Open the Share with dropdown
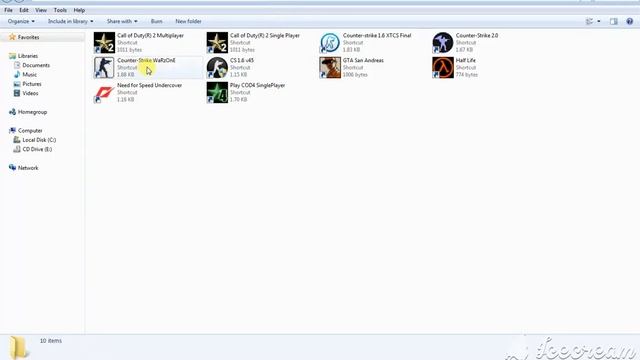Viewport: 640px width, 360px height. pos(122,21)
